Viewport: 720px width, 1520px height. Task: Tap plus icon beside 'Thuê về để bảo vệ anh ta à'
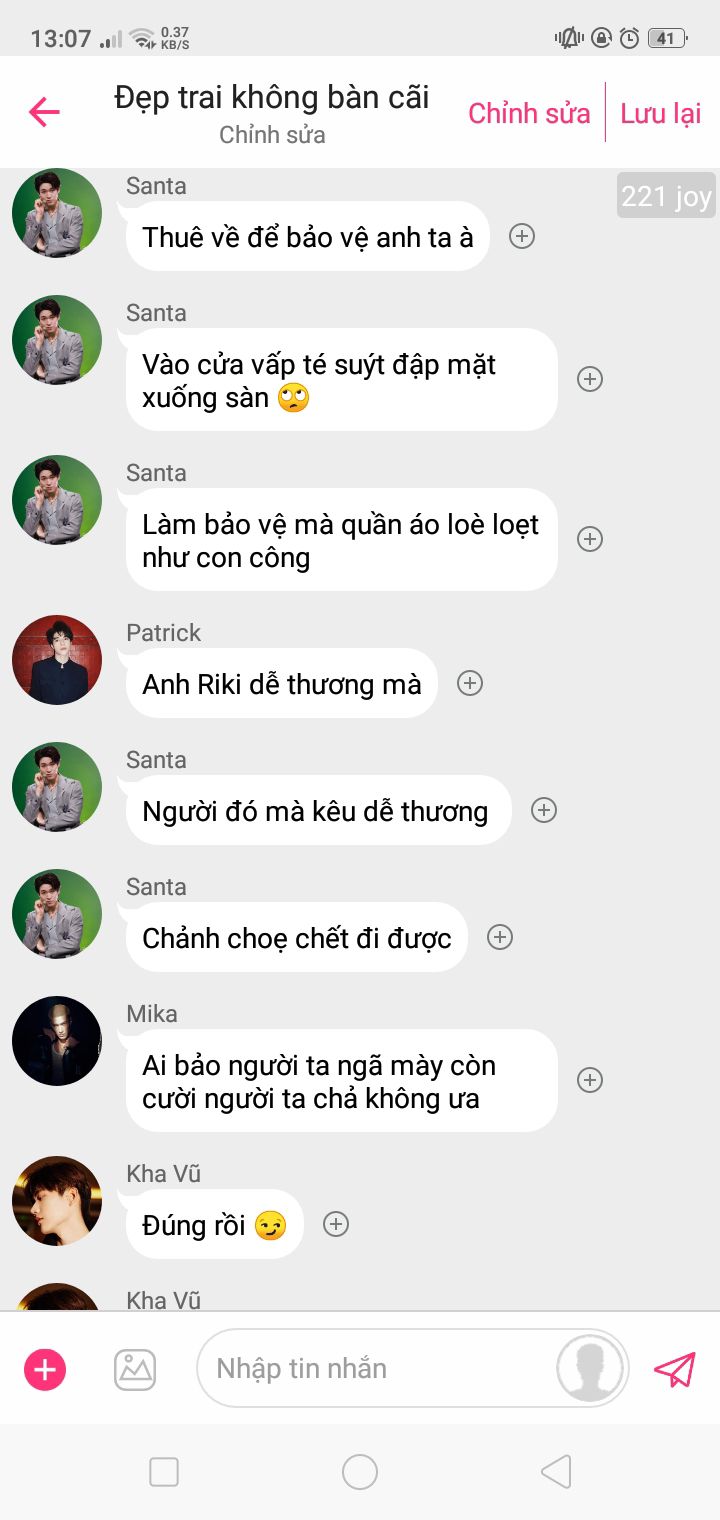[522, 236]
